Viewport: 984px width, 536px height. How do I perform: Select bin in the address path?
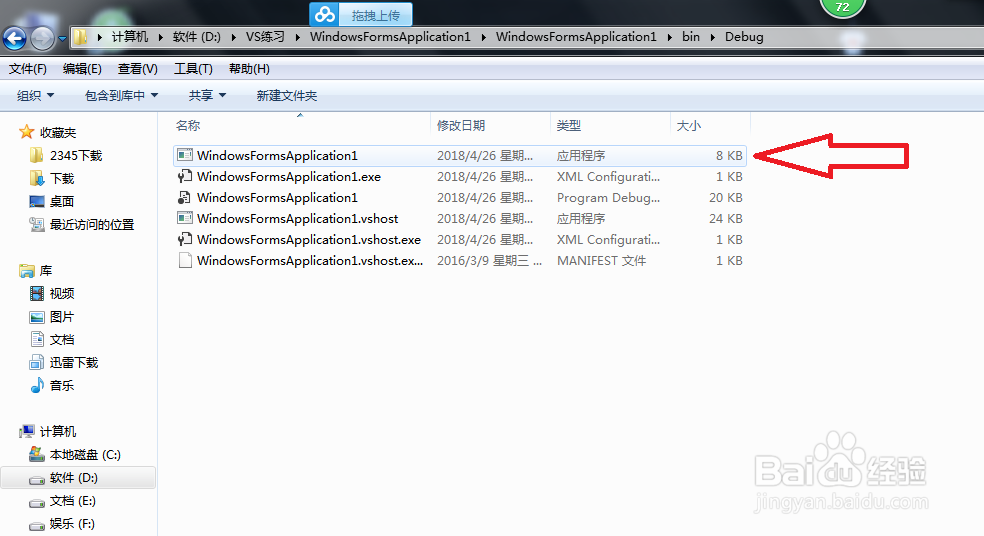pyautogui.click(x=691, y=37)
